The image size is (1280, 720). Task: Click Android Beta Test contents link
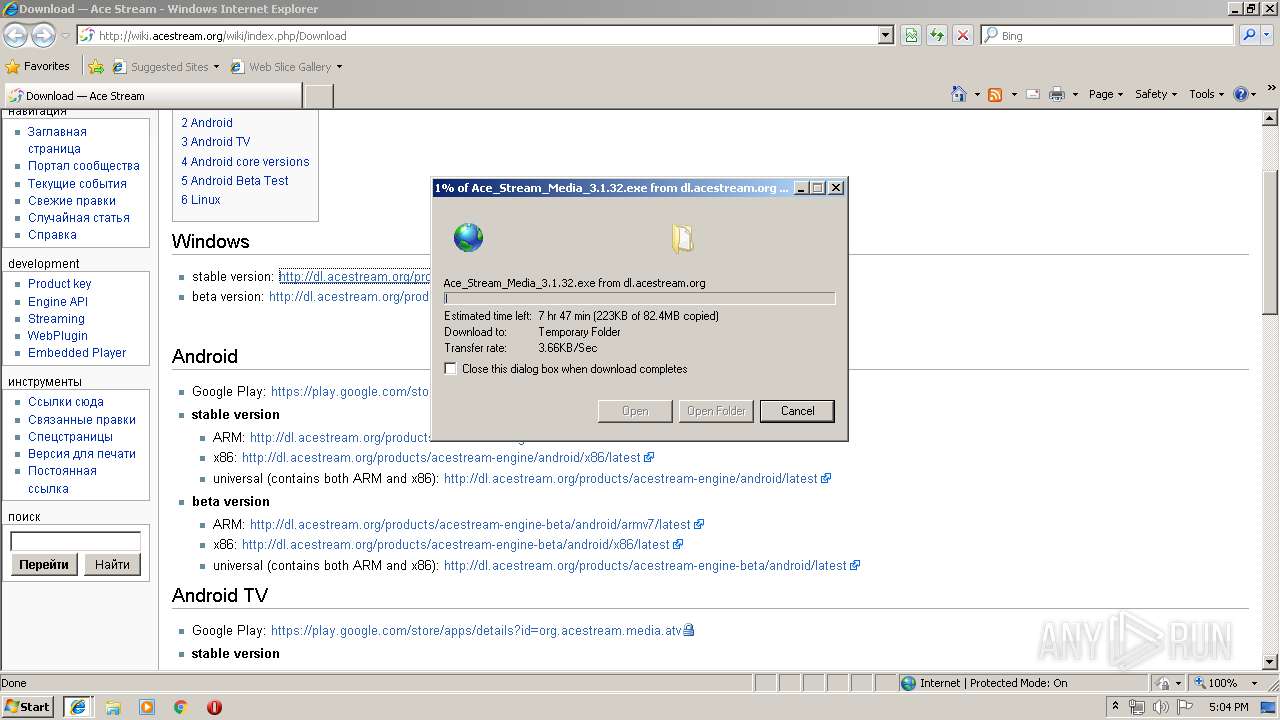click(x=235, y=180)
